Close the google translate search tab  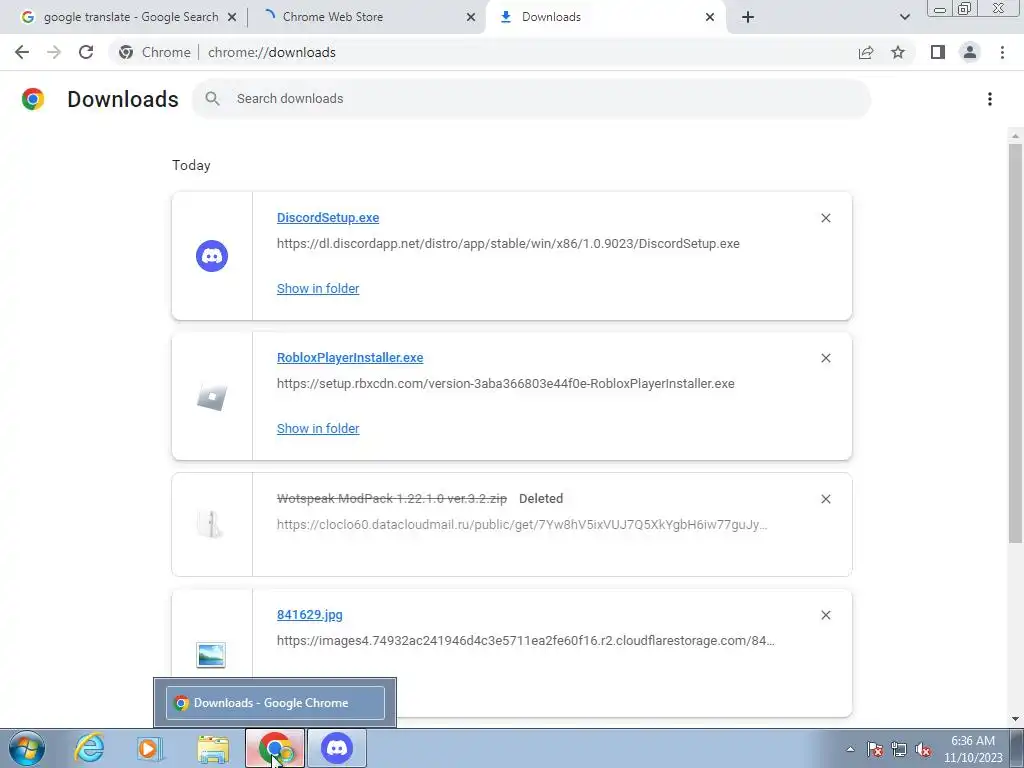232,17
